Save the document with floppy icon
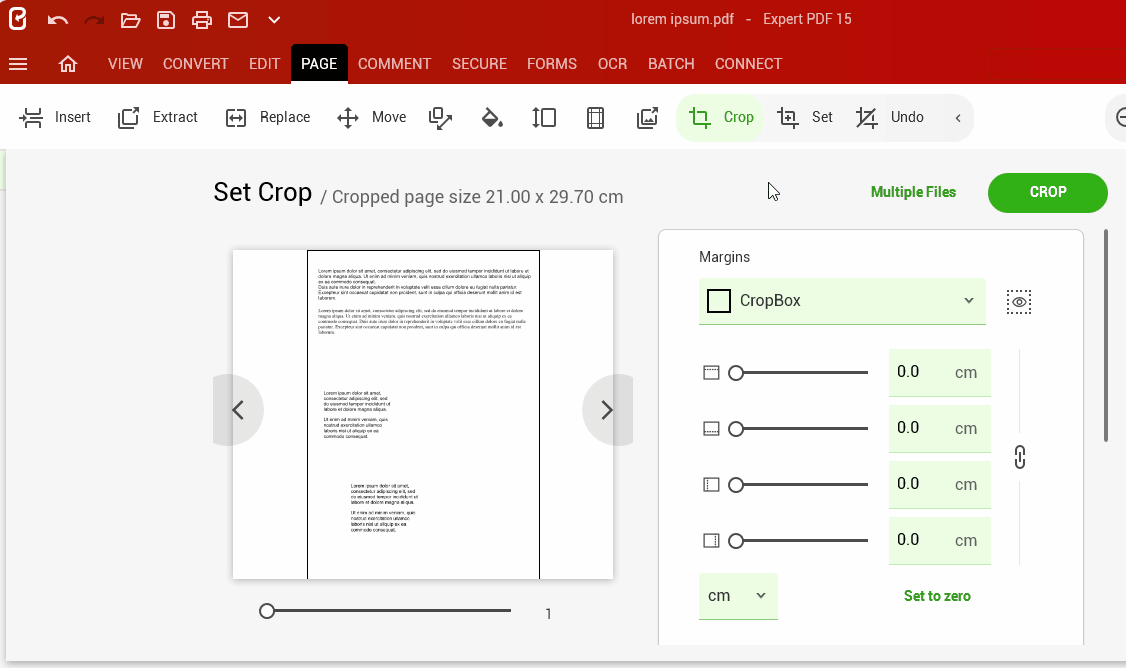Image resolution: width=1126 pixels, height=668 pixels. coord(166,20)
